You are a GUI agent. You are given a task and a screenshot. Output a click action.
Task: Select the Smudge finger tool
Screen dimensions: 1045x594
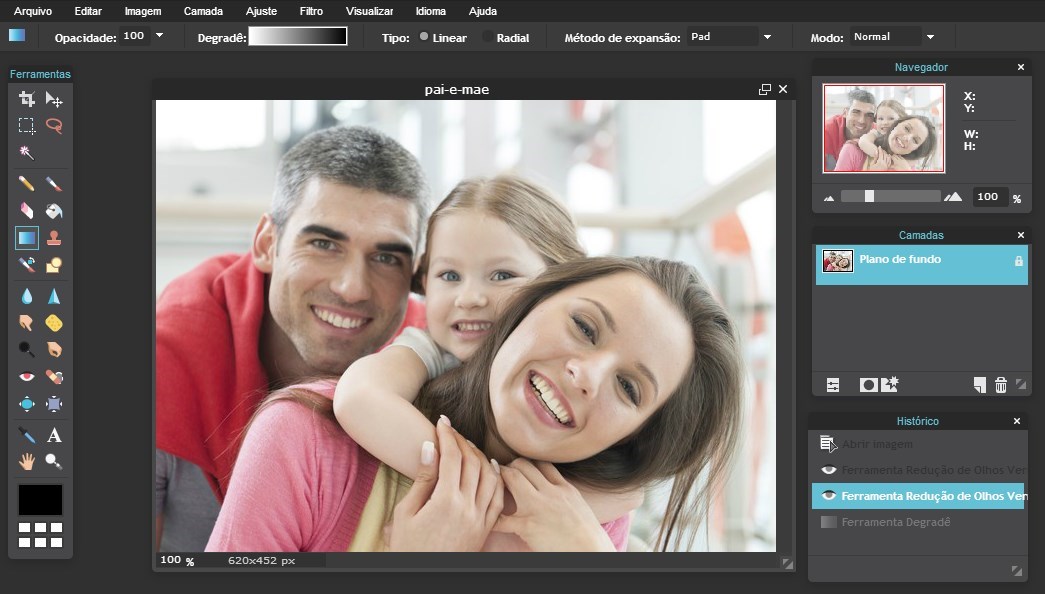(27, 323)
